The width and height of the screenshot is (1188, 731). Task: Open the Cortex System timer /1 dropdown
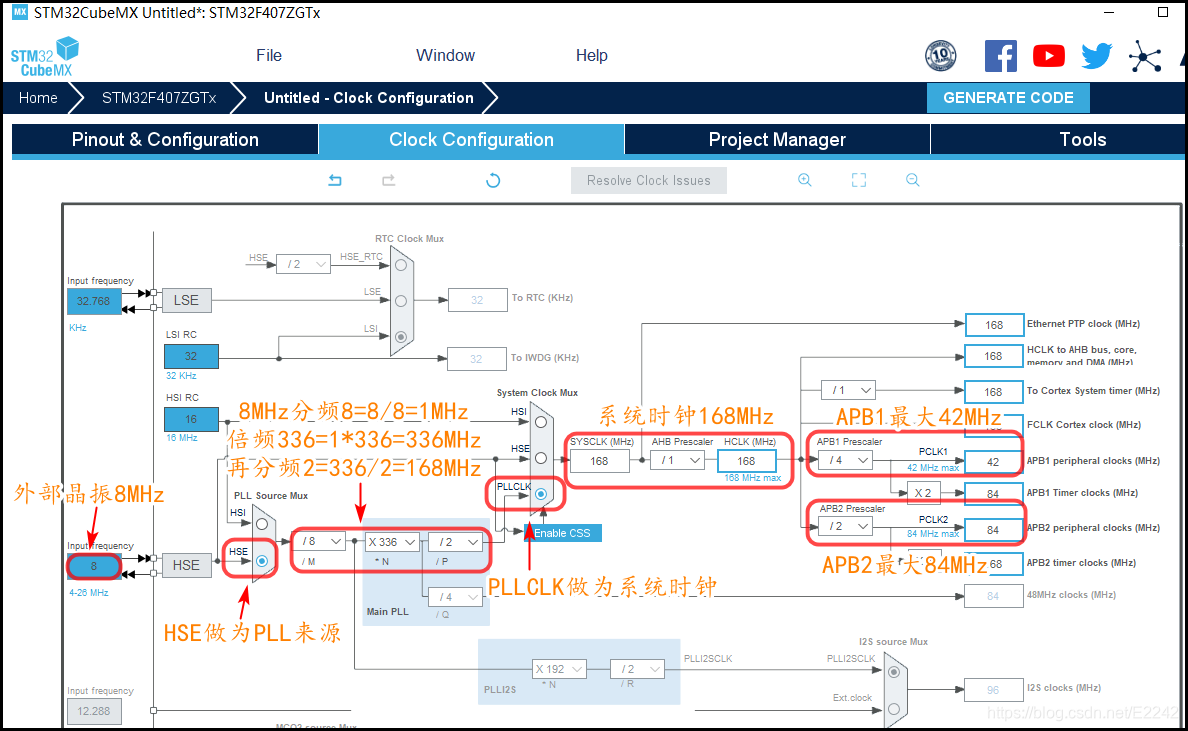849,390
